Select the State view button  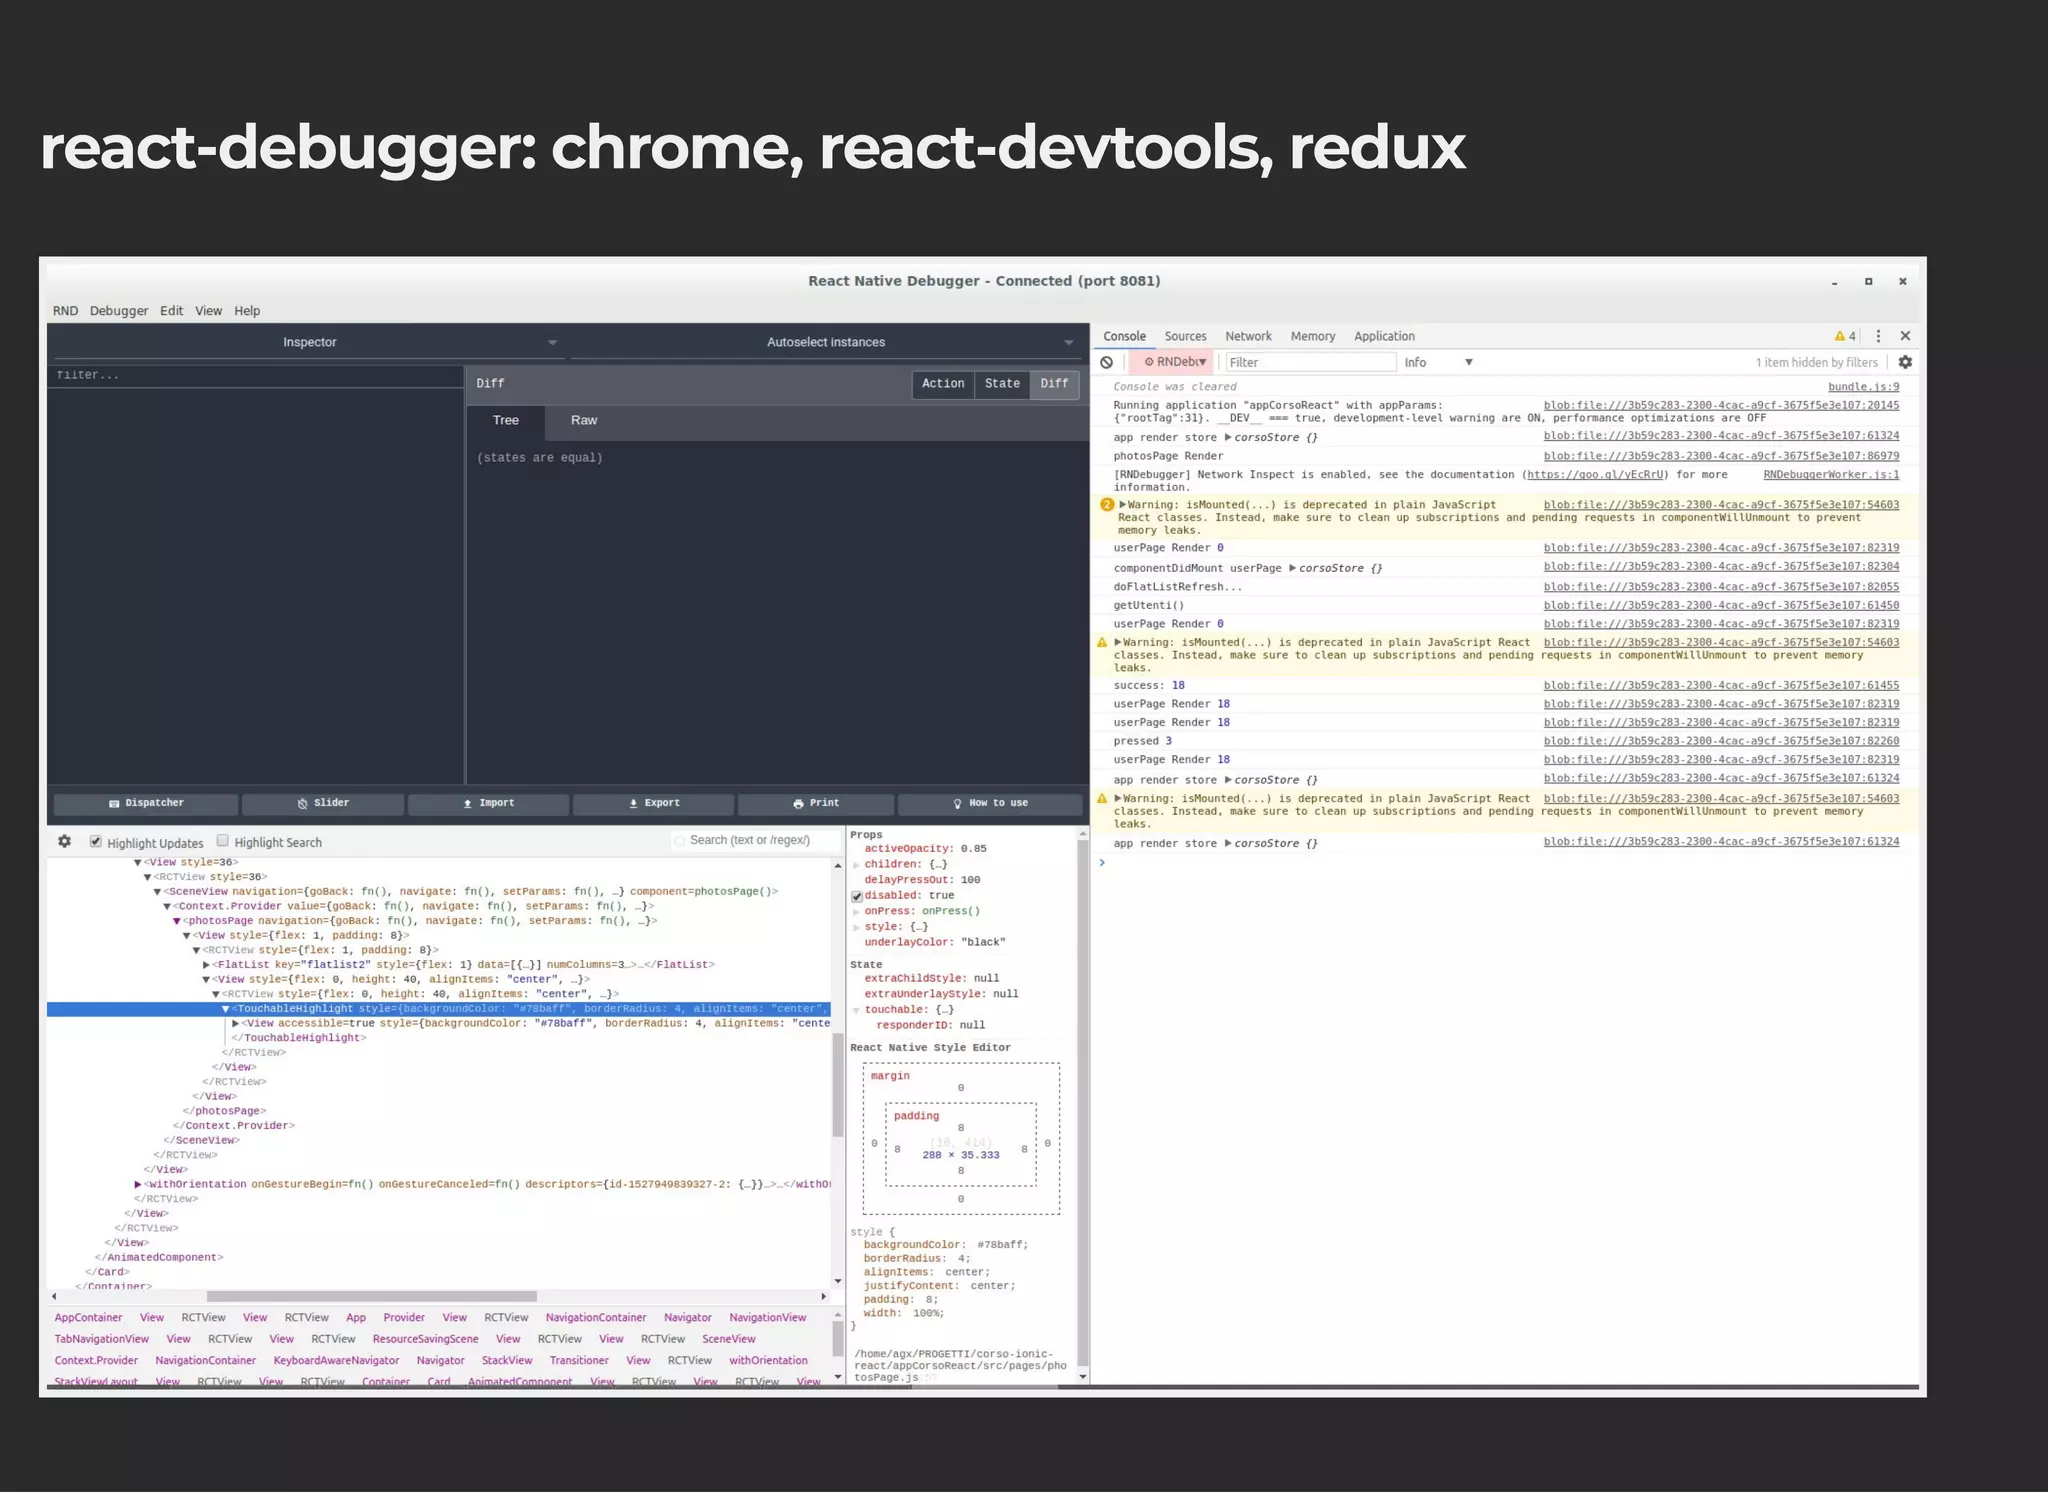pos(1002,384)
